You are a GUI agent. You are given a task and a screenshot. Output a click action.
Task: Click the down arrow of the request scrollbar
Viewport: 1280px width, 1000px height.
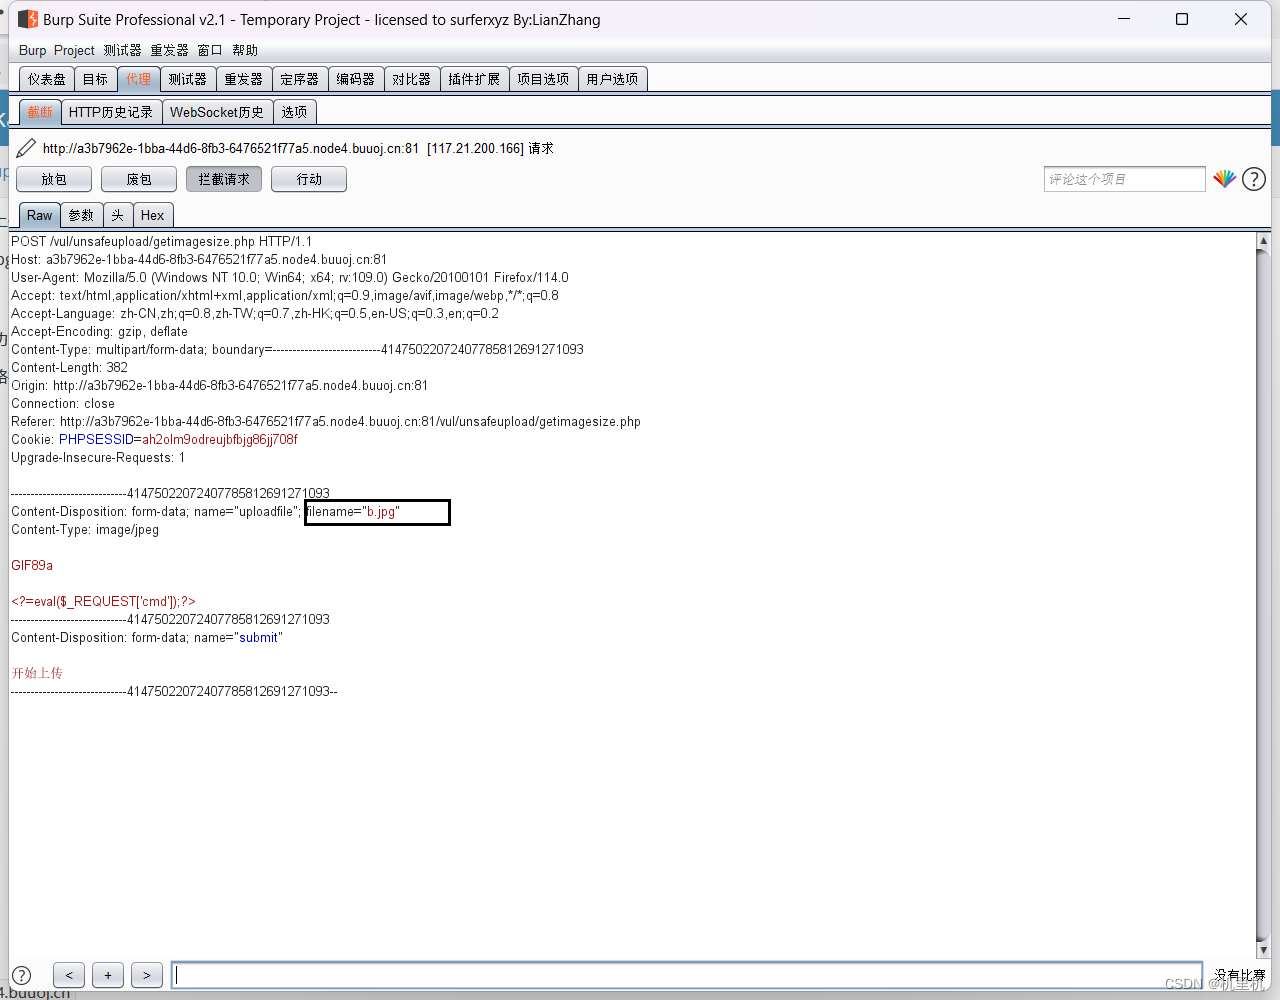point(1263,950)
